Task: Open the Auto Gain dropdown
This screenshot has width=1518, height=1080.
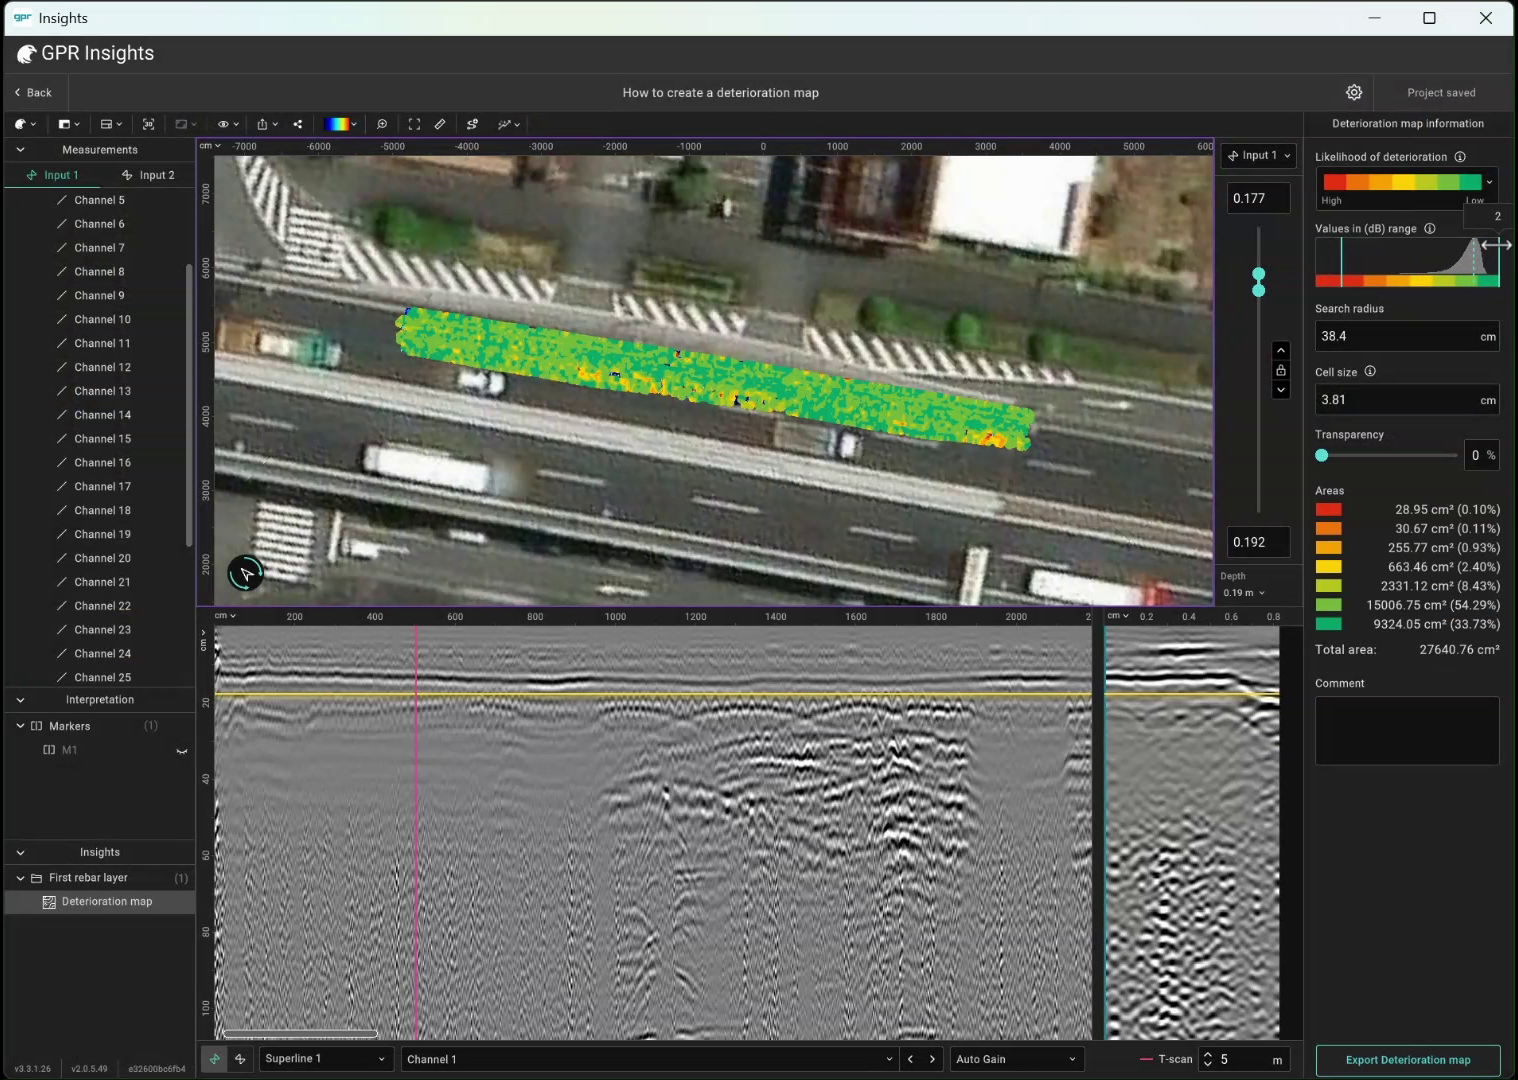Action: [x=1015, y=1058]
